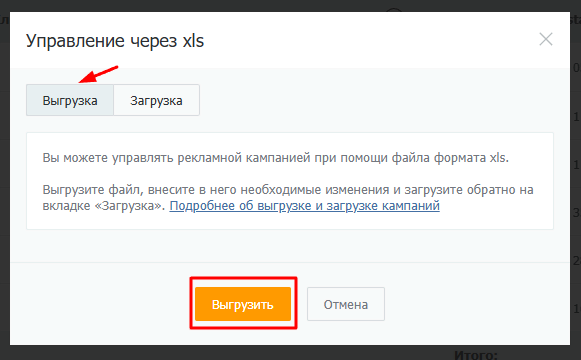Click the white info panel's empty bottom area

(x=290, y=221)
